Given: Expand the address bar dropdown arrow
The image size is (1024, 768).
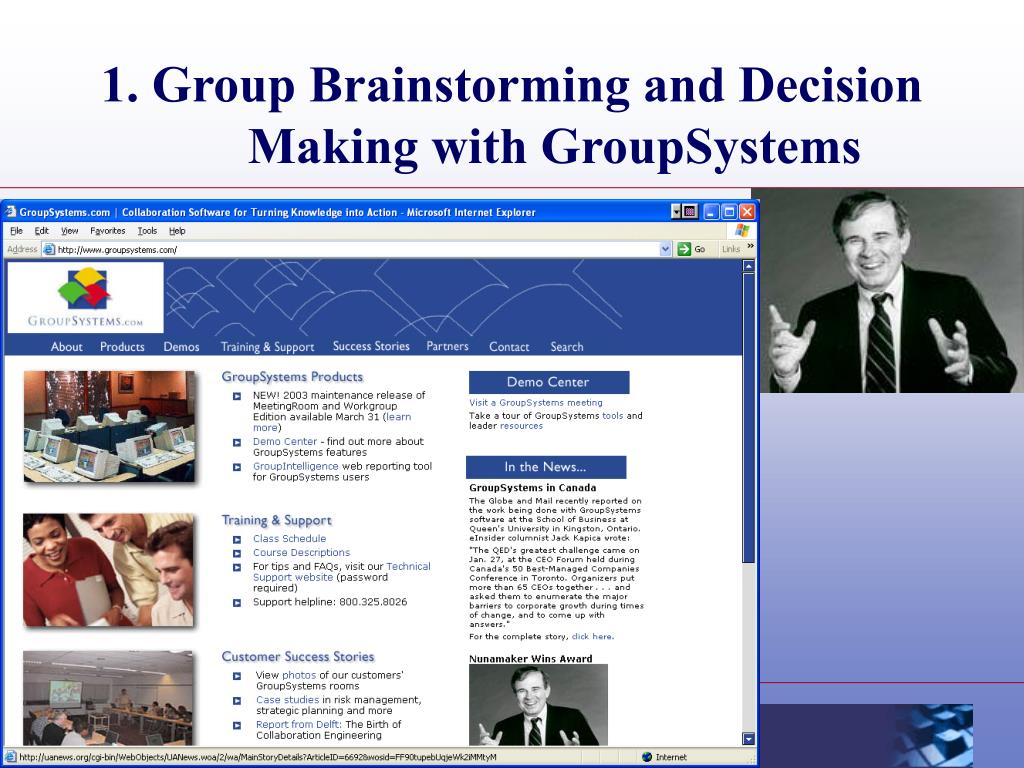Looking at the screenshot, I should coord(665,249).
